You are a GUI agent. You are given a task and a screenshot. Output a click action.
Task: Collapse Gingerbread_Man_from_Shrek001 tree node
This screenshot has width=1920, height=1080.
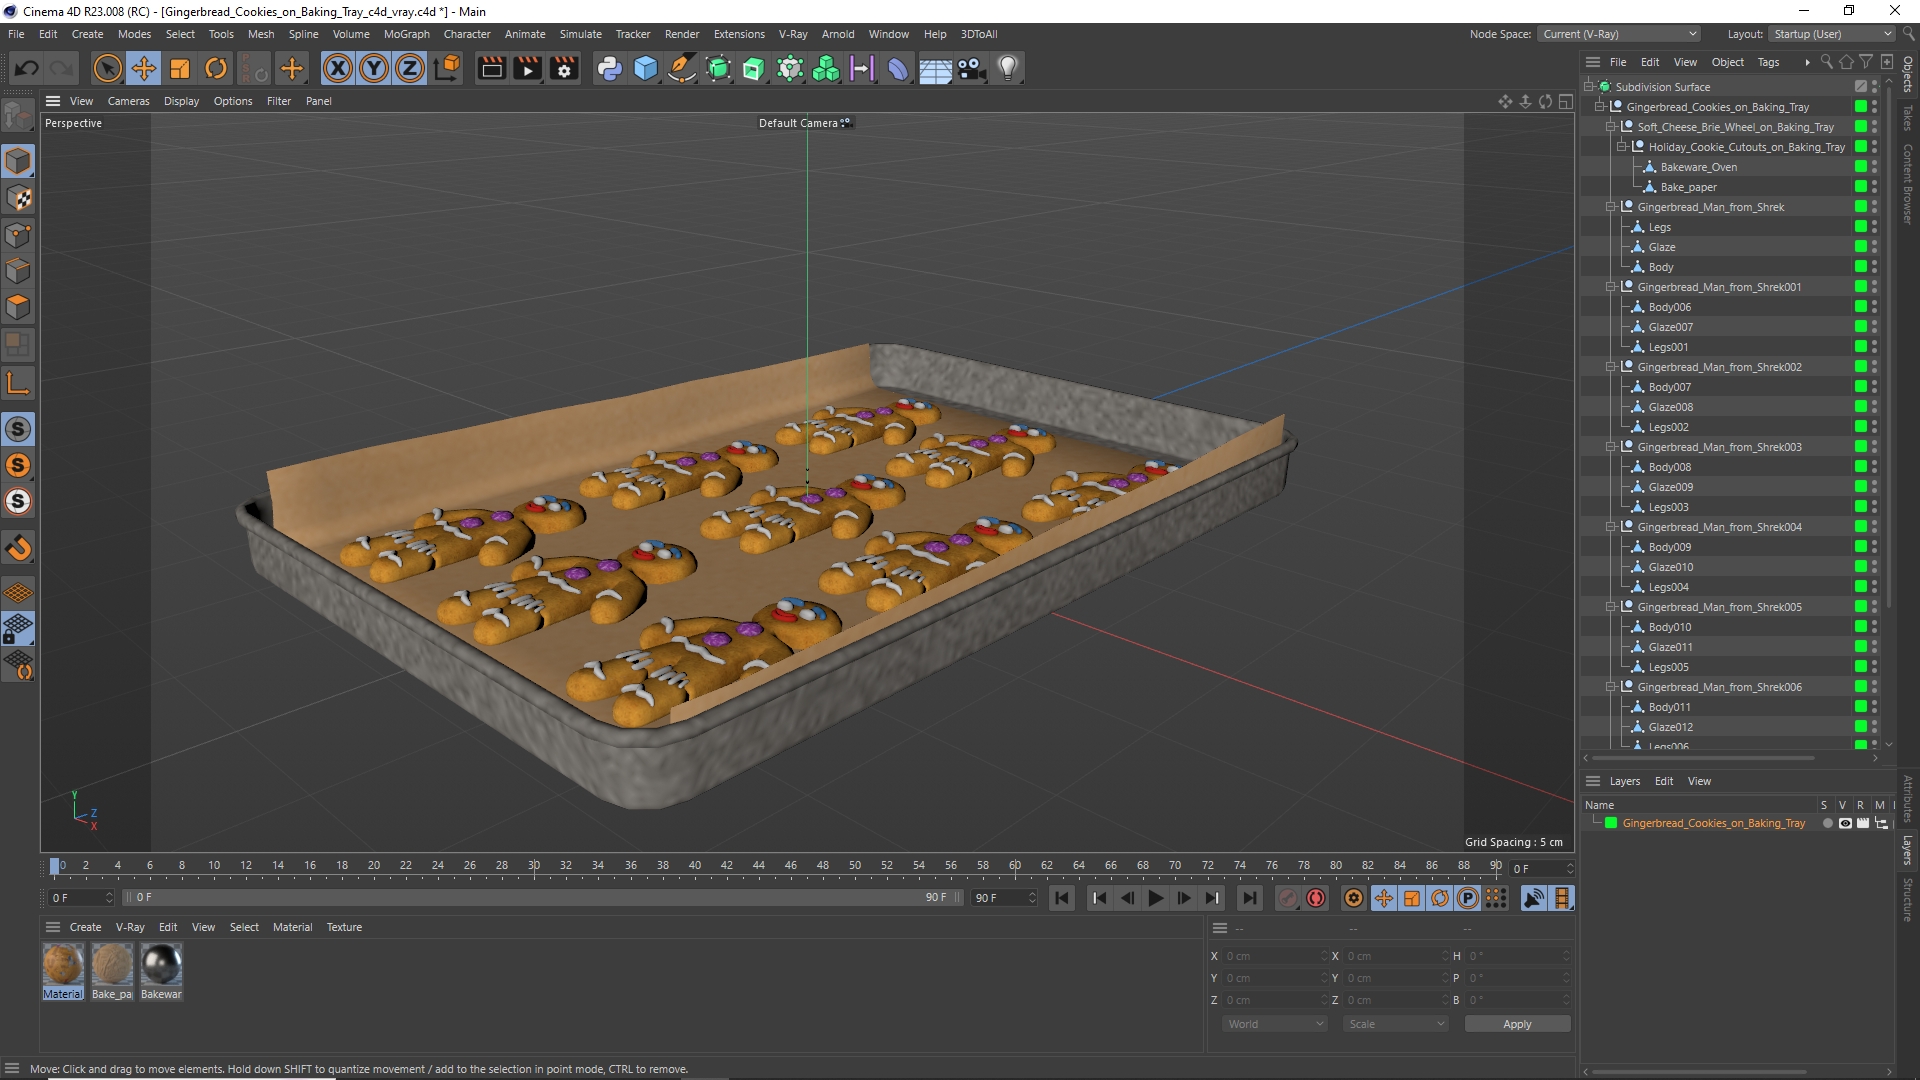[1610, 287]
